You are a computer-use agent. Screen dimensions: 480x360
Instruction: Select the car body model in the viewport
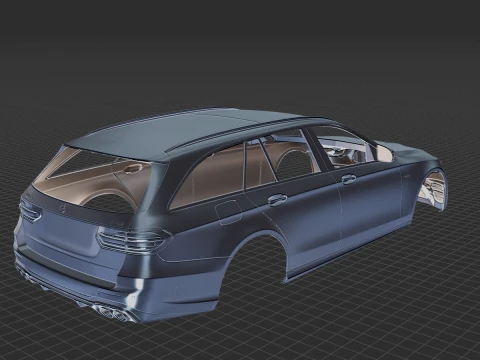(230, 215)
